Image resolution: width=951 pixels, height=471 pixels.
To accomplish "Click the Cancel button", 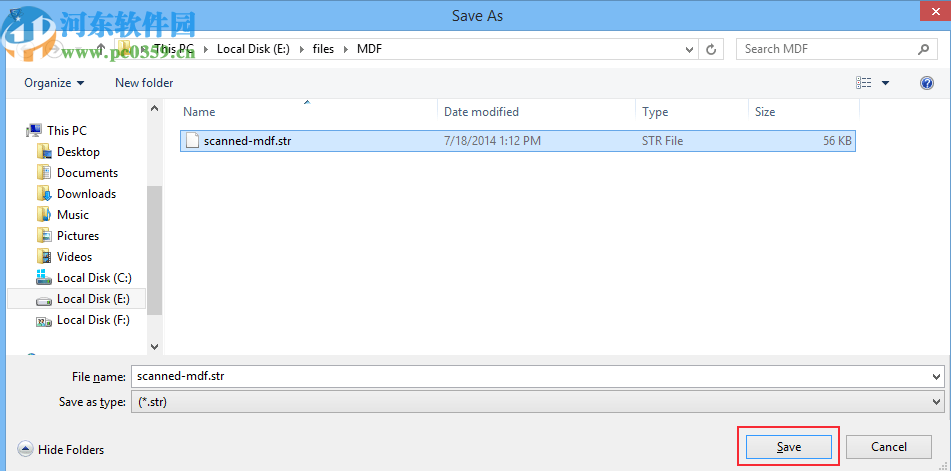I will (x=889, y=447).
